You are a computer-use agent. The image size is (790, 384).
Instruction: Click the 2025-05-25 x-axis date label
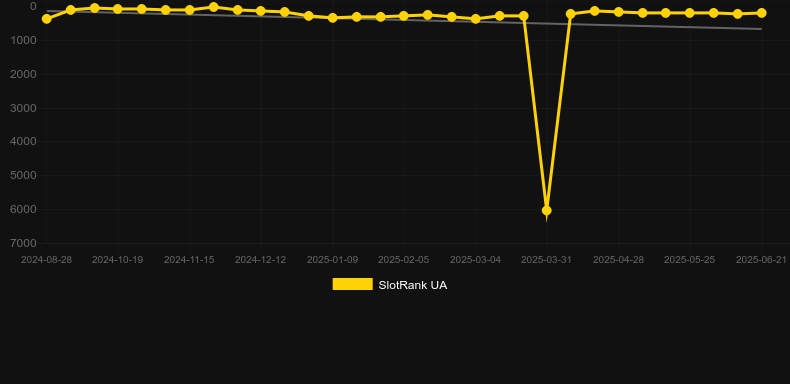point(689,260)
